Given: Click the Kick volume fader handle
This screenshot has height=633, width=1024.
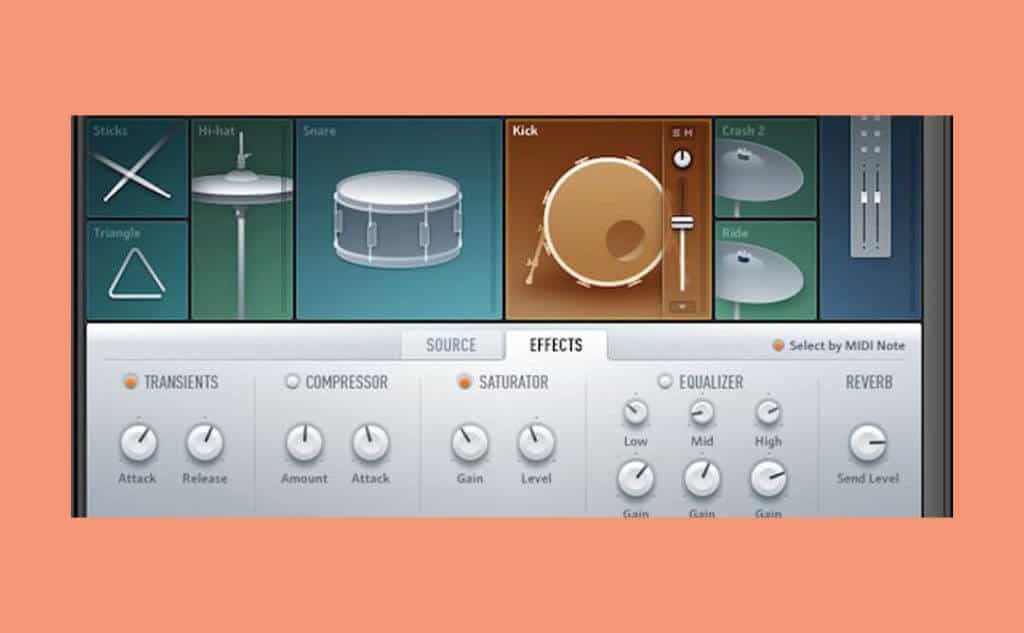Looking at the screenshot, I should pyautogui.click(x=682, y=222).
